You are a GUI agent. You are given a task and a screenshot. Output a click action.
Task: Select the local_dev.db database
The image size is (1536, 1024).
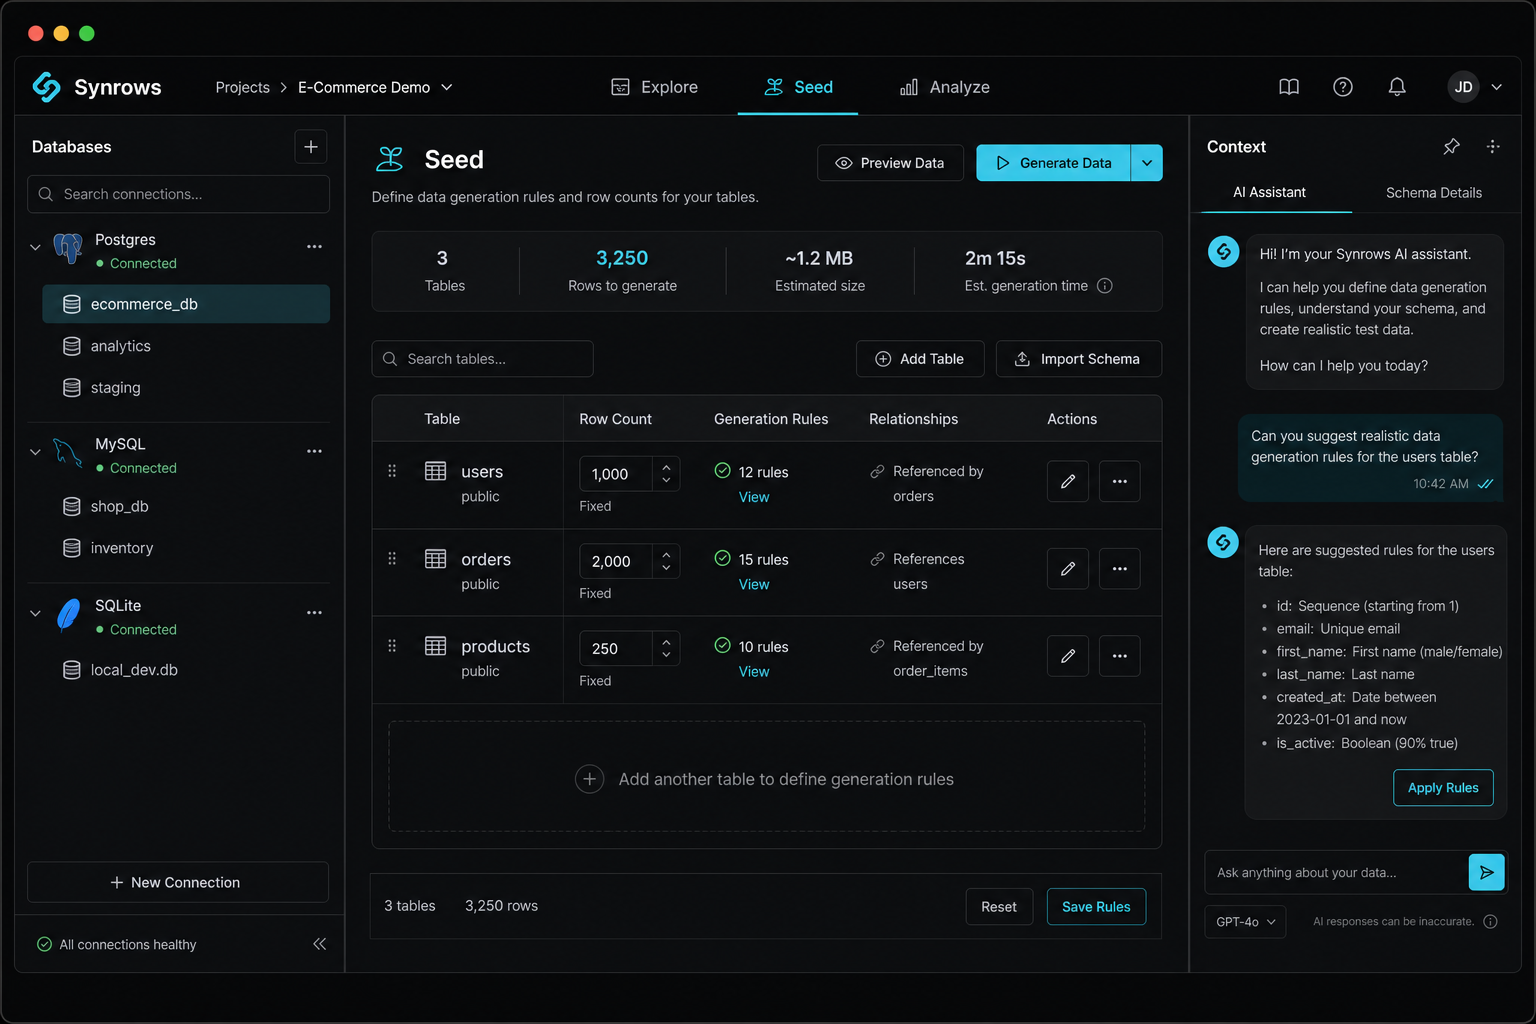186,670
